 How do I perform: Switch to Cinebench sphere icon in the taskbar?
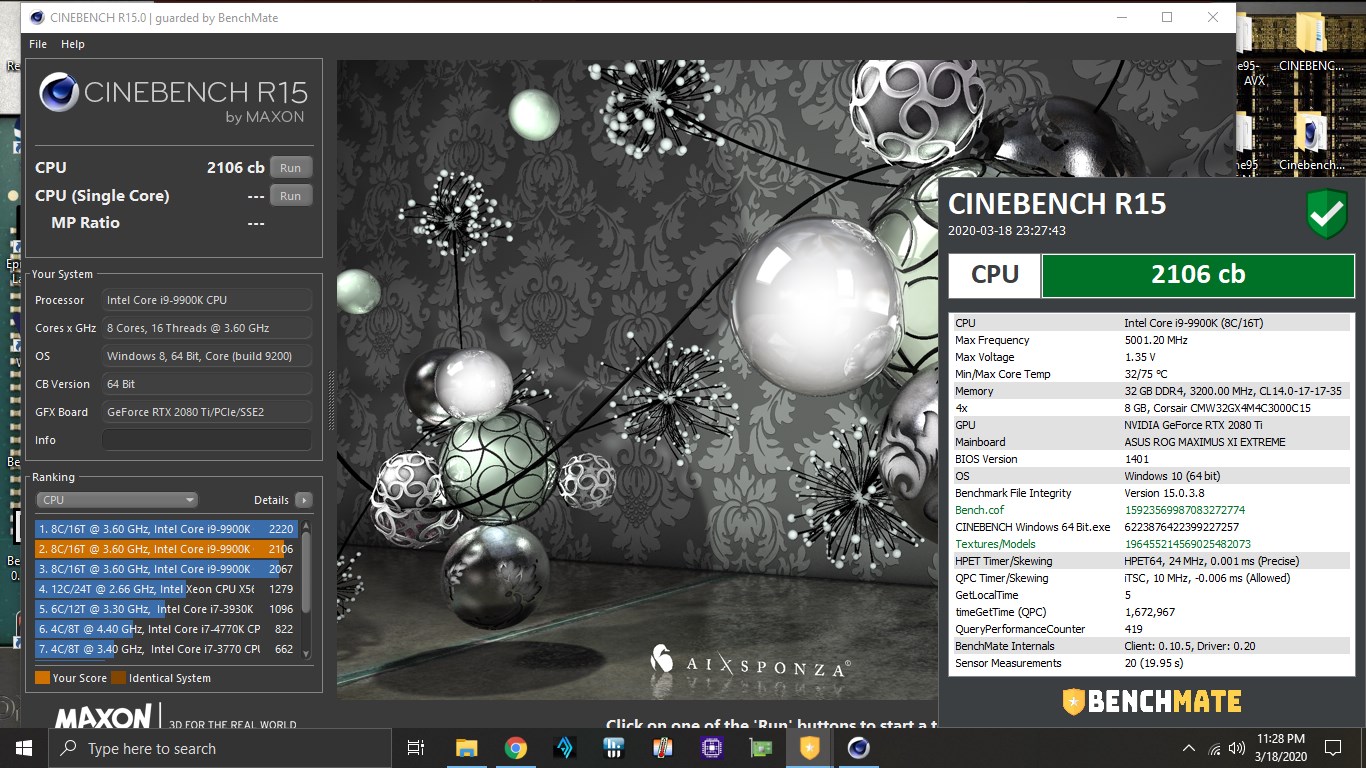[x=858, y=748]
